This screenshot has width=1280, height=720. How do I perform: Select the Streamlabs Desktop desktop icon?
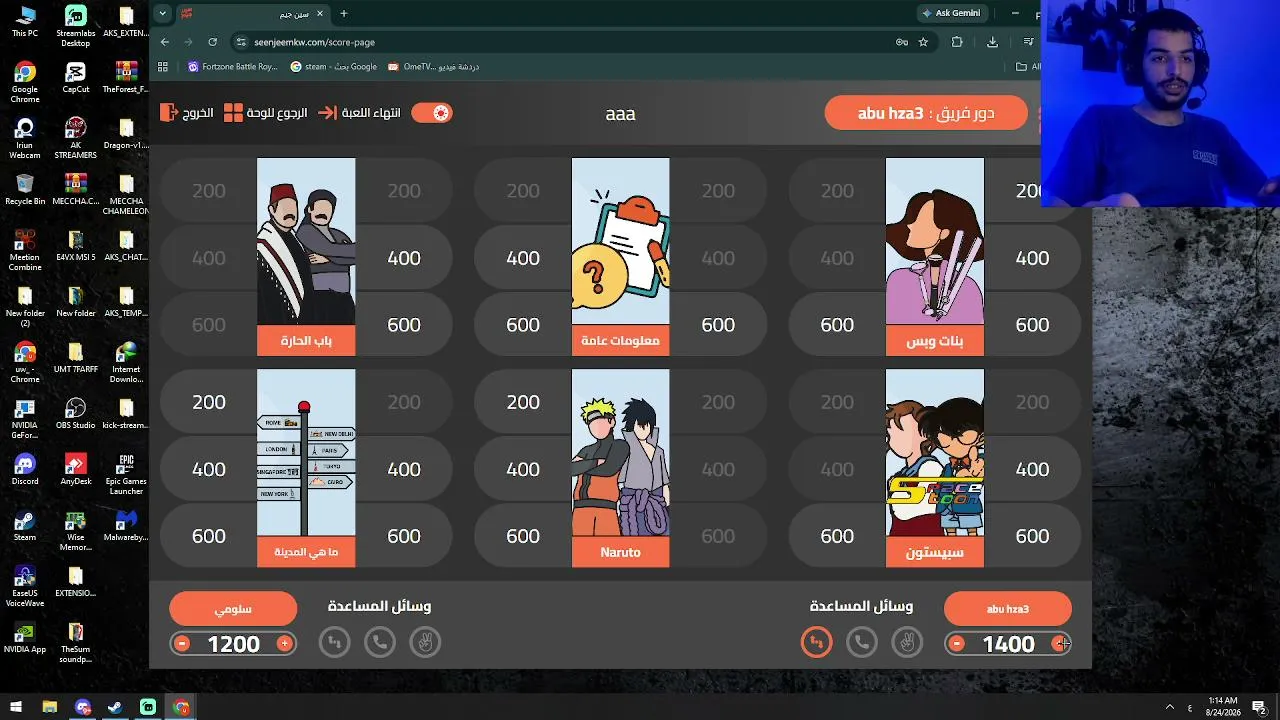pyautogui.click(x=75, y=27)
